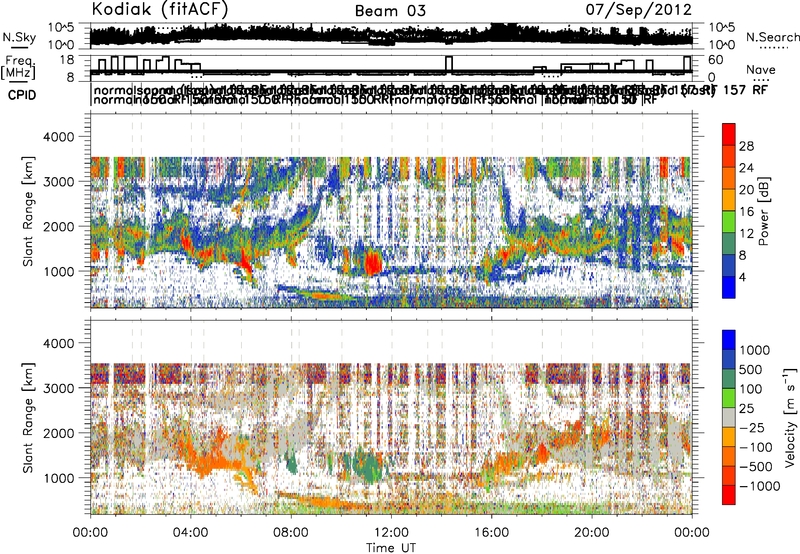This screenshot has height=554, width=800.
Task: Pick the blue top segment of Velocity colorbar
Action: coord(729,340)
